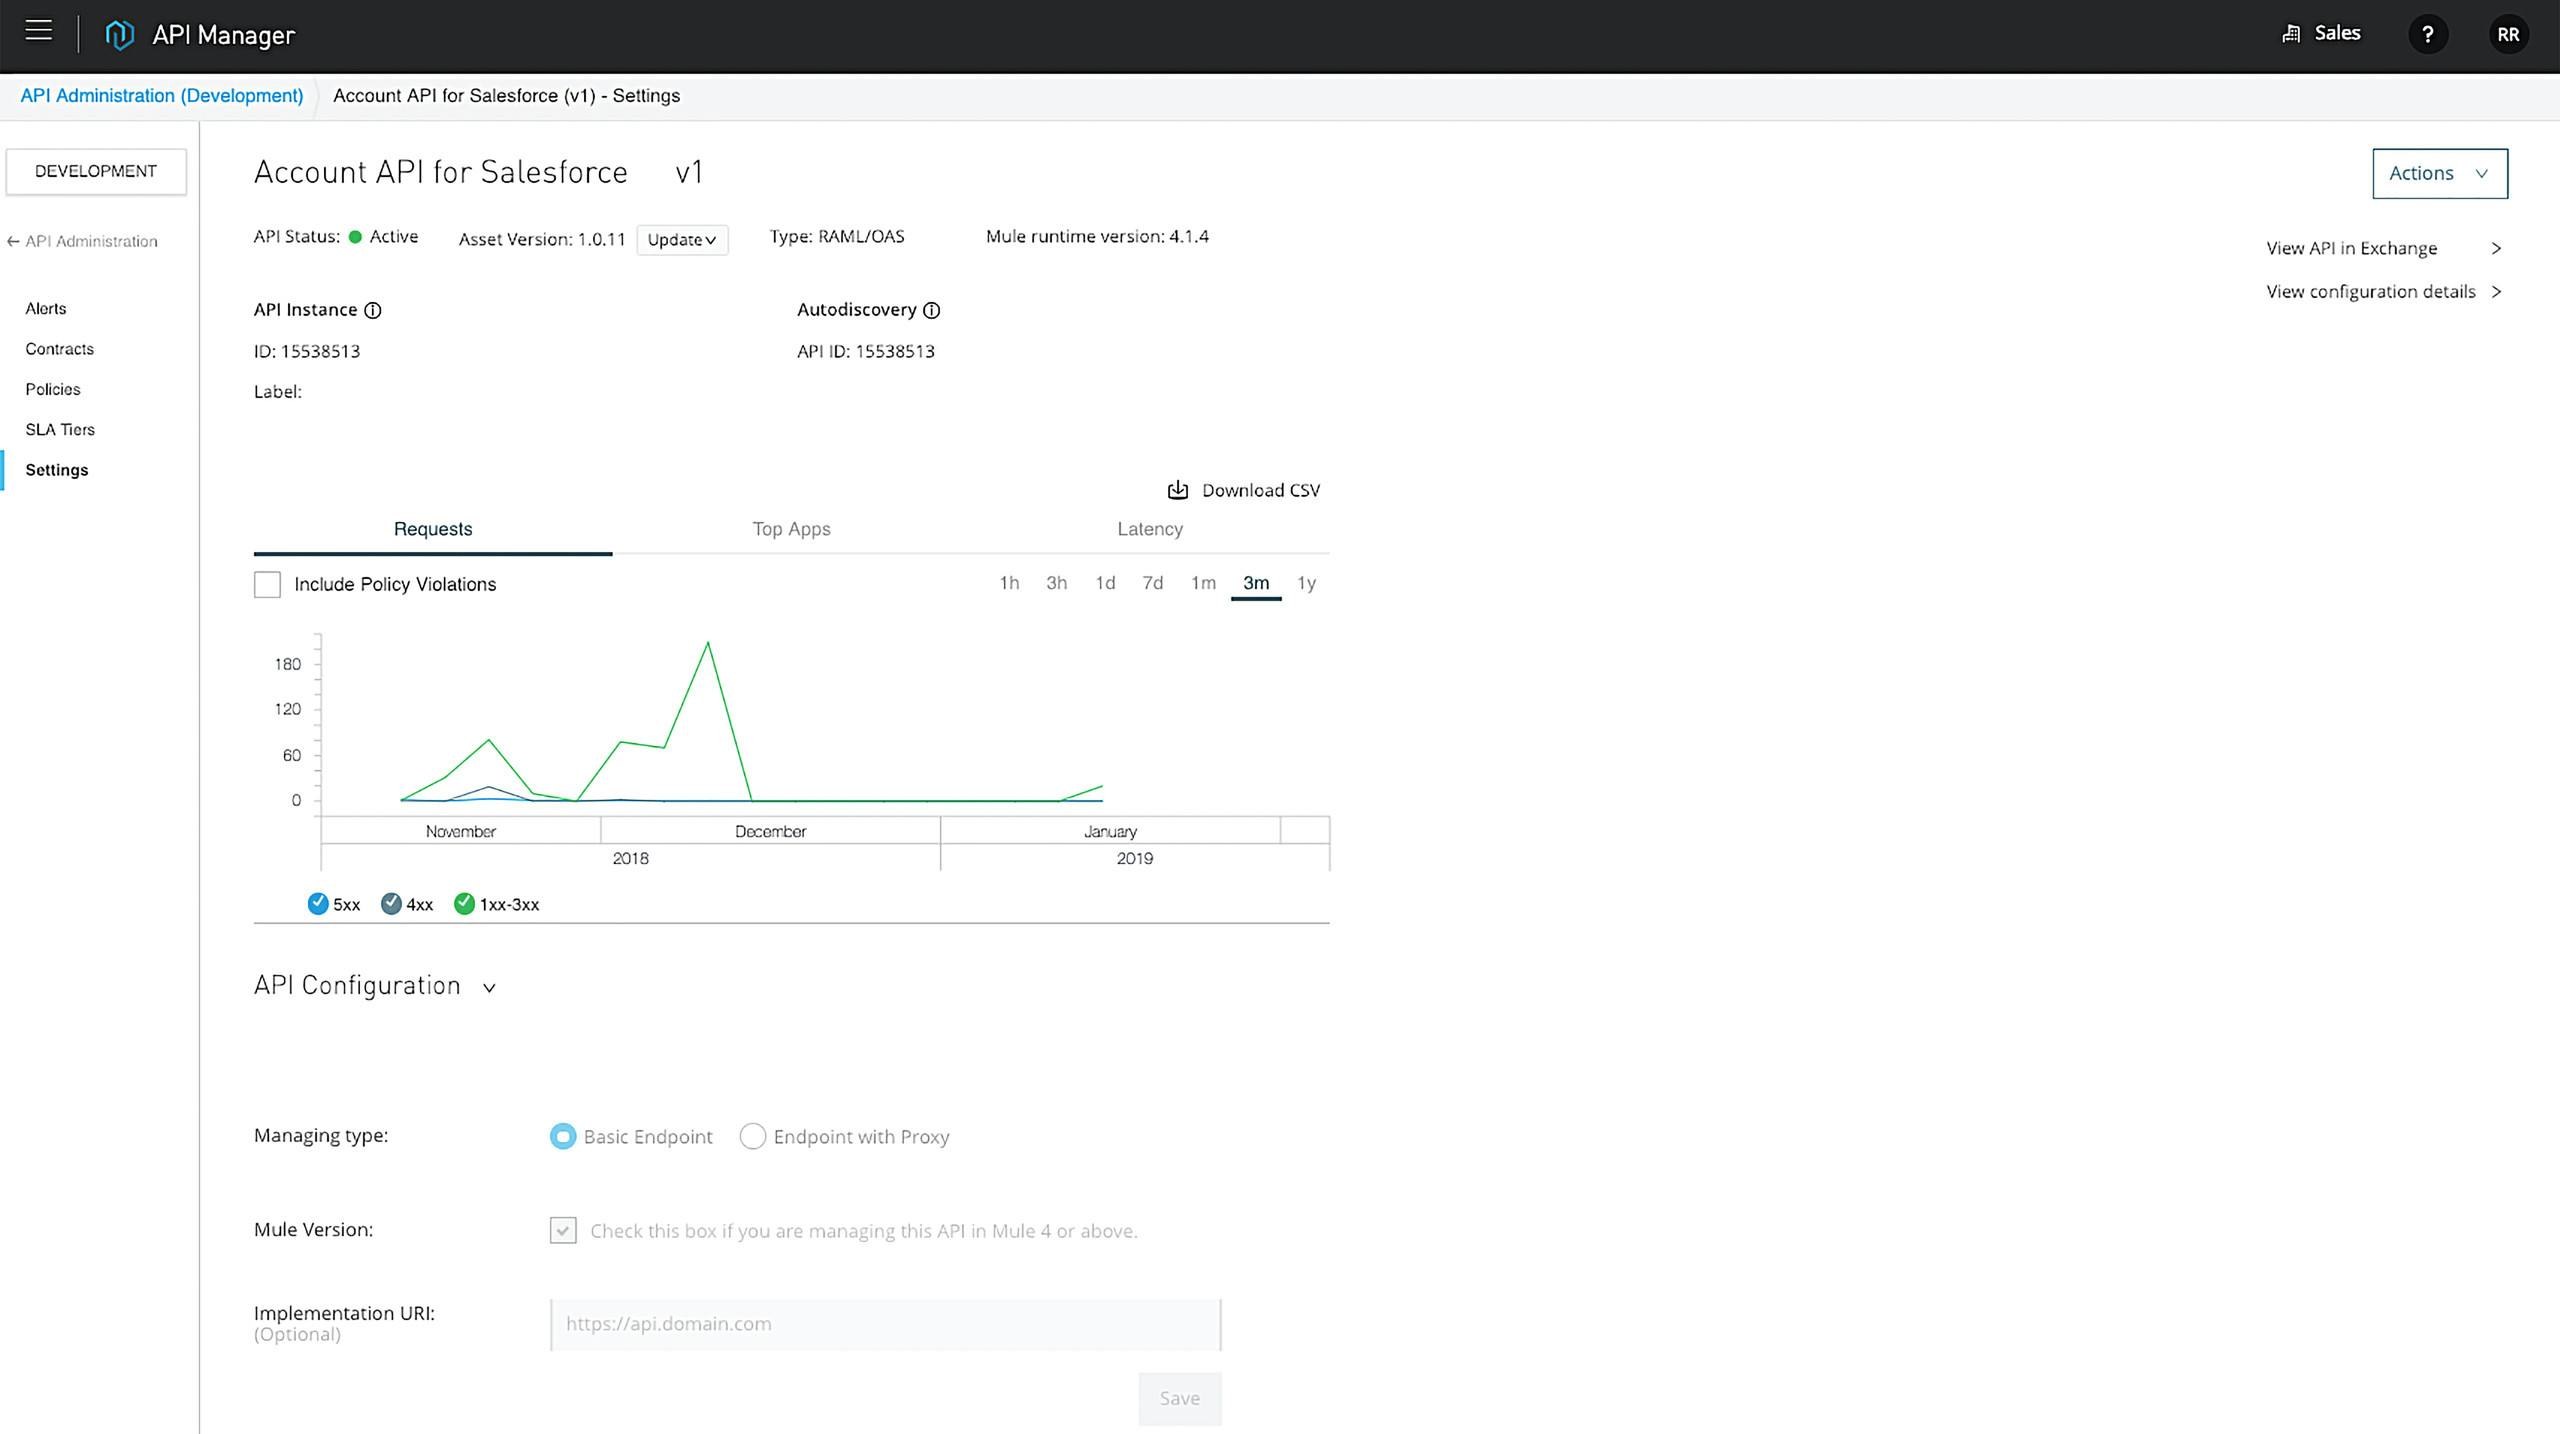Switch to the Latency tab

tap(1150, 529)
